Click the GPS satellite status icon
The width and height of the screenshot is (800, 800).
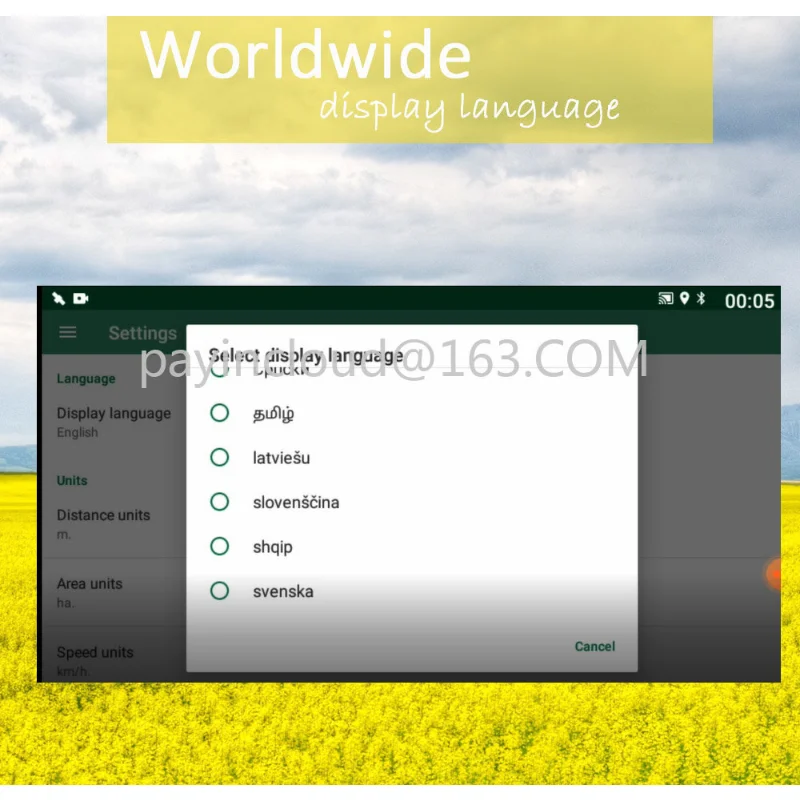pos(59,298)
